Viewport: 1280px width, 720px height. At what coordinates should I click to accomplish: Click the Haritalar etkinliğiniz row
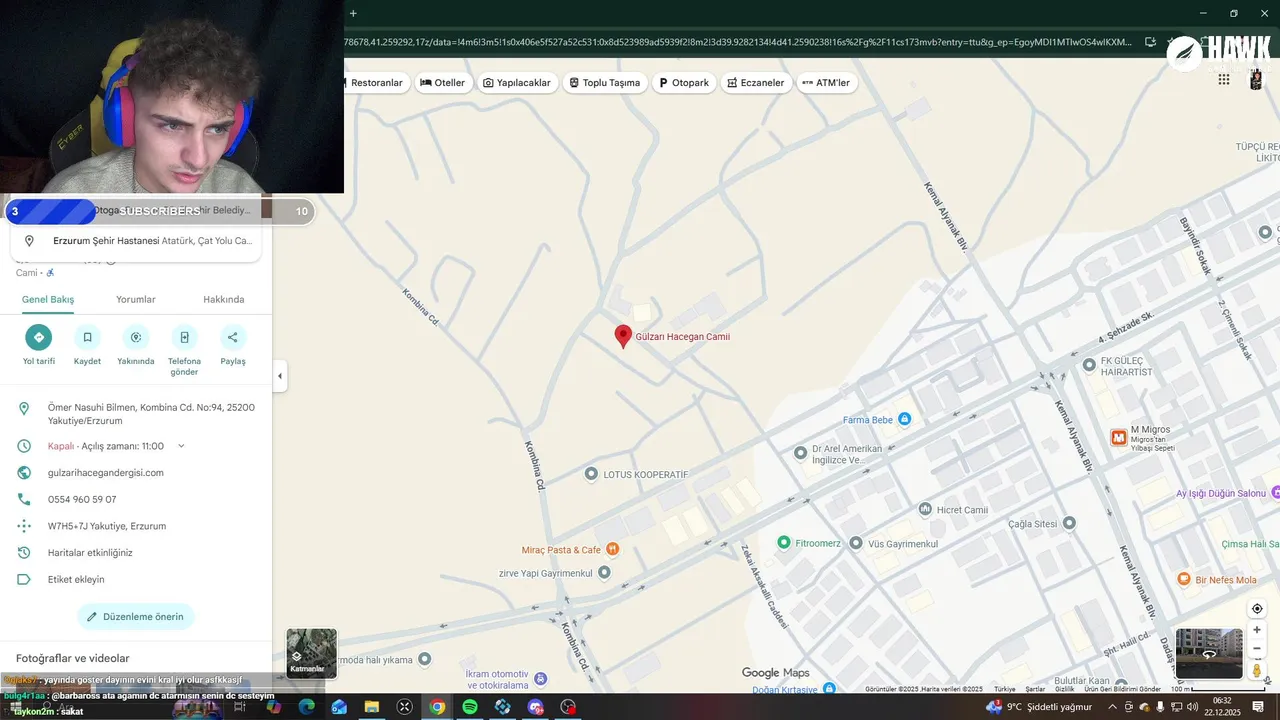(x=136, y=552)
